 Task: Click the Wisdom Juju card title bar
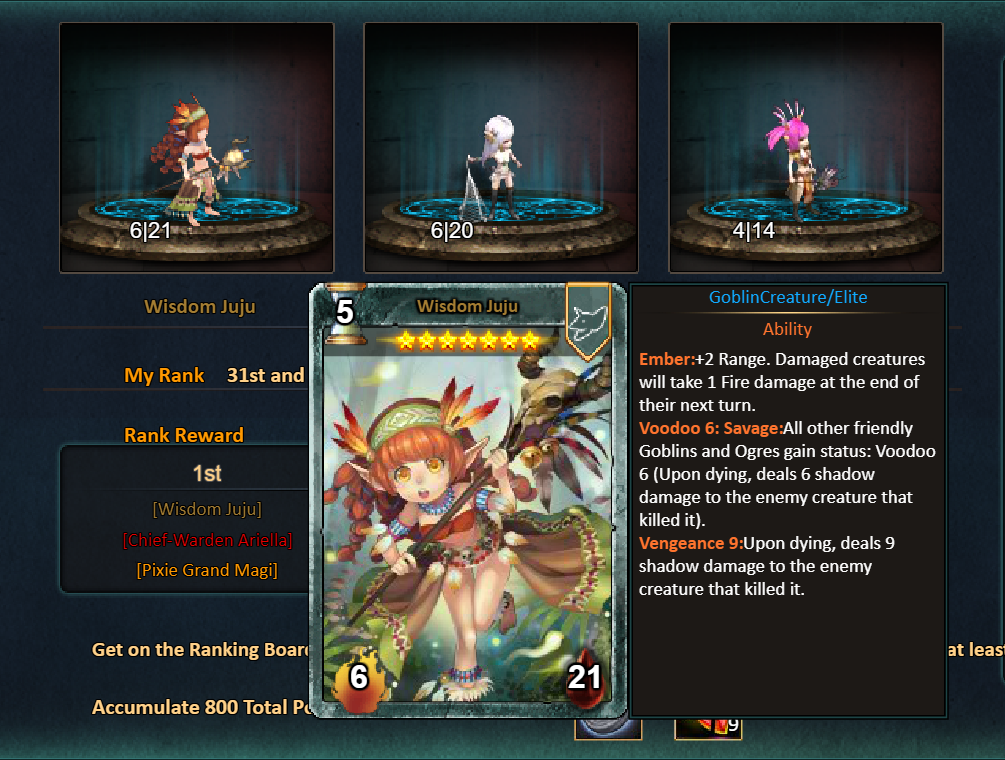(x=467, y=306)
